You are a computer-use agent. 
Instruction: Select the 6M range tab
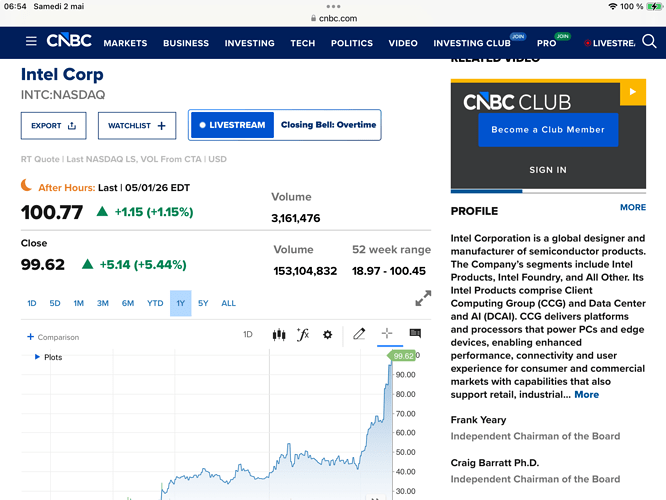pyautogui.click(x=128, y=303)
